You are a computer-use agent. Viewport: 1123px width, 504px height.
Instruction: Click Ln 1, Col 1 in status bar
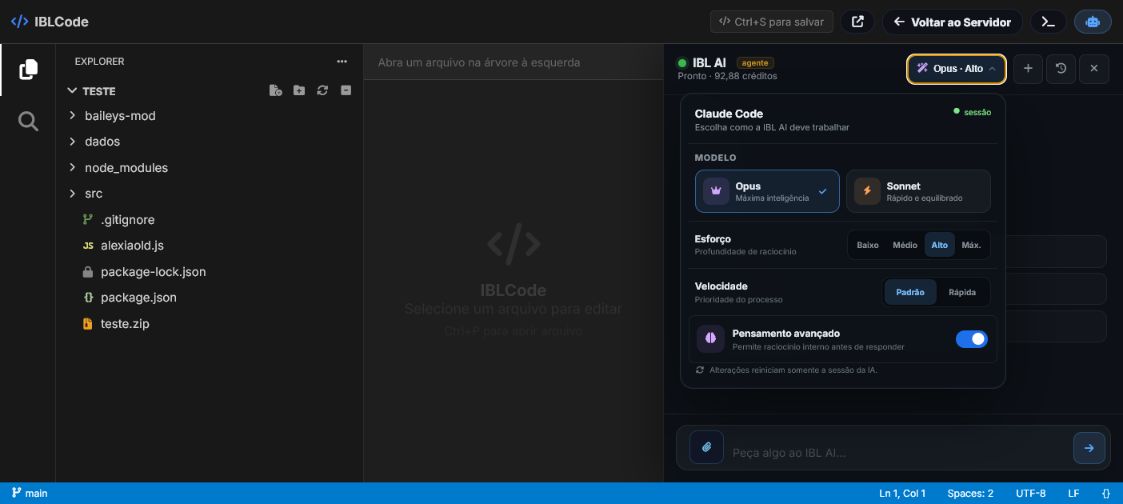tap(902, 493)
